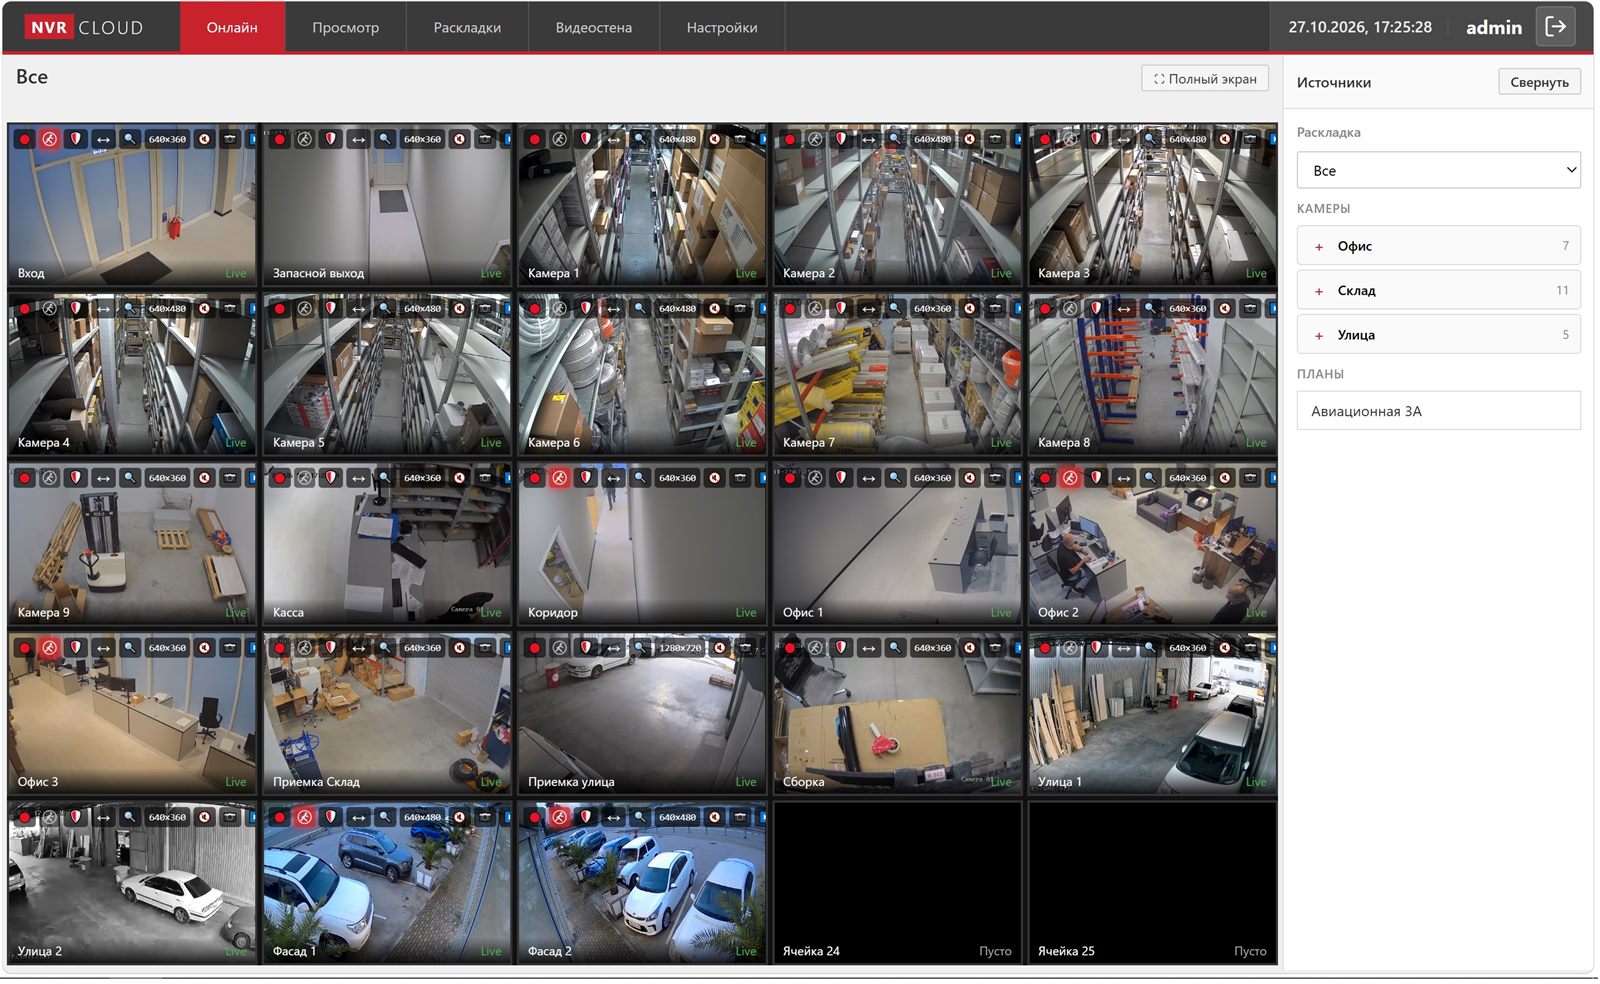Take a snapshot of Камера 9
1600x984 pixels.
[230, 478]
